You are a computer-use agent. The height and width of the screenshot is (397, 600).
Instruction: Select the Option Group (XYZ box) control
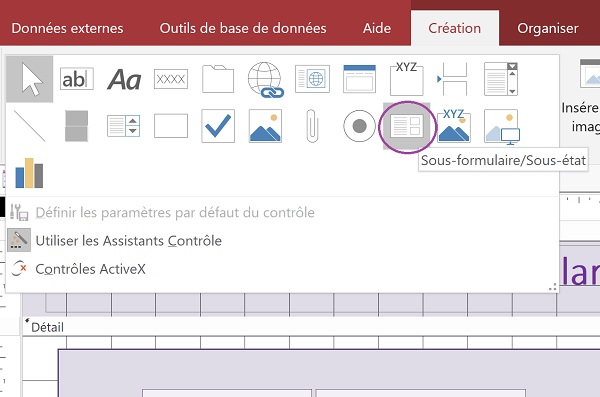[x=407, y=79]
